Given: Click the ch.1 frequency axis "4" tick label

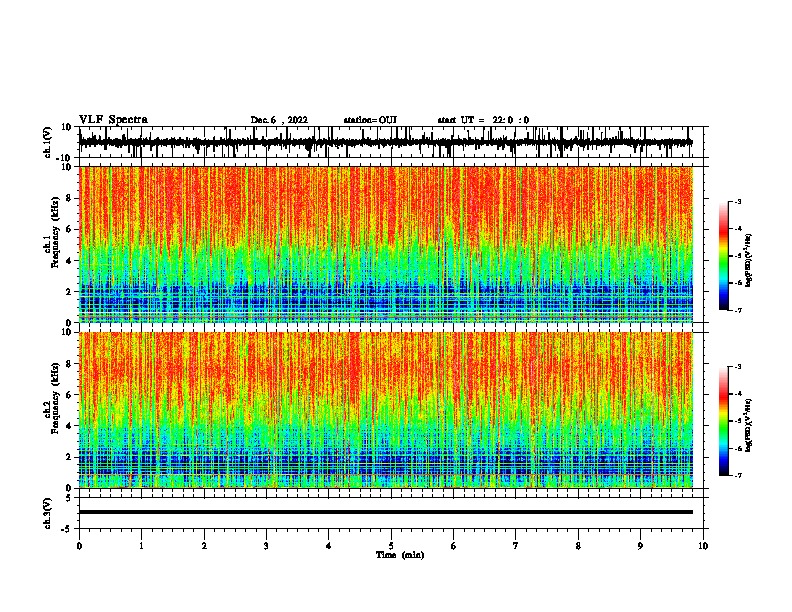Looking at the screenshot, I should (69, 261).
